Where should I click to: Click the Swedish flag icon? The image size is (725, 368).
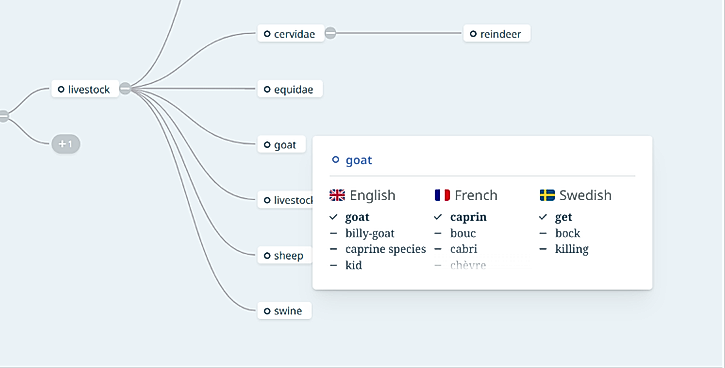click(x=547, y=195)
